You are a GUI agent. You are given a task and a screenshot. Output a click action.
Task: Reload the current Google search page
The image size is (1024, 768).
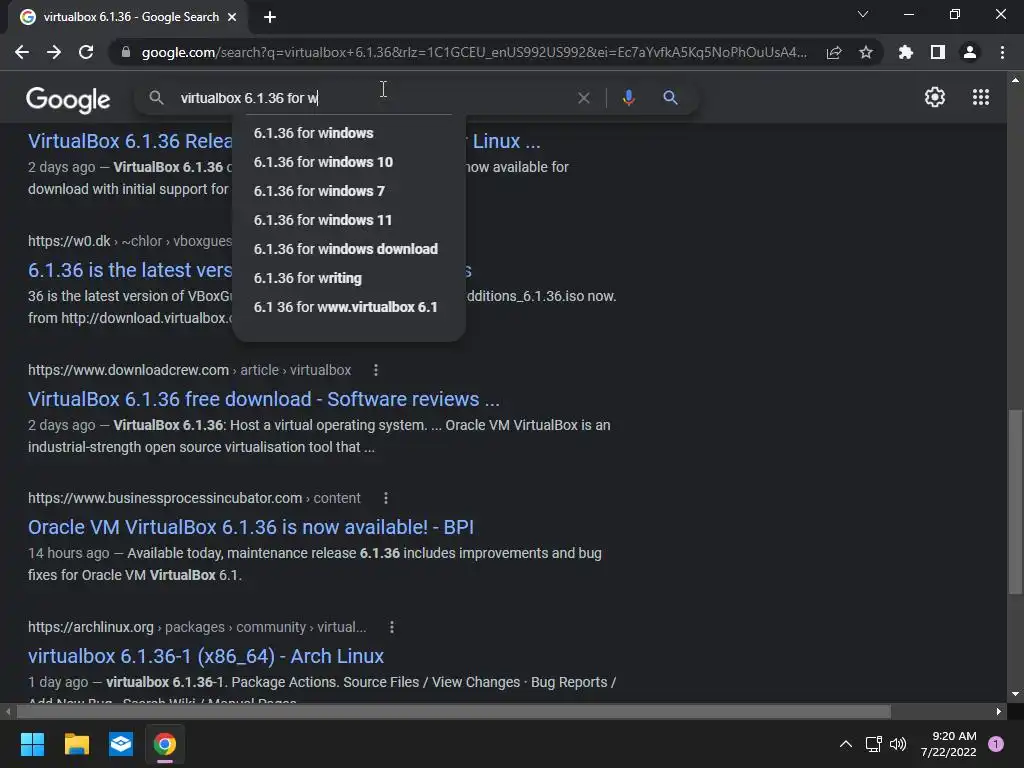[86, 52]
